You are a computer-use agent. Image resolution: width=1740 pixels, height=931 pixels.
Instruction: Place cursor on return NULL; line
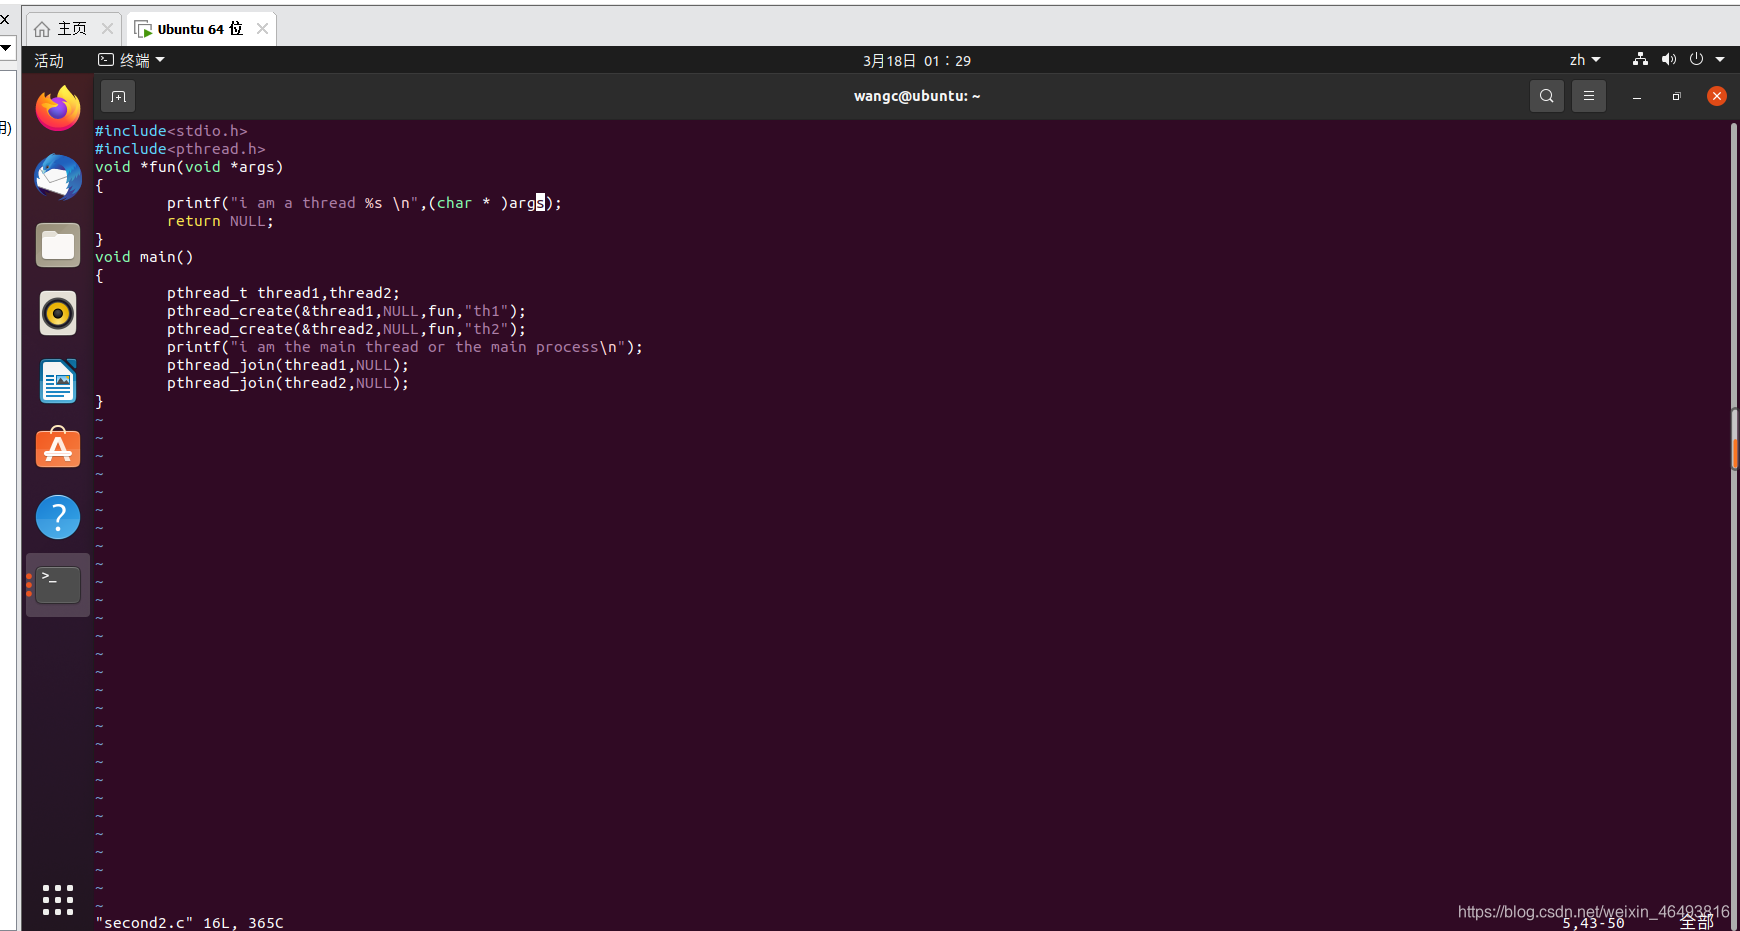point(220,221)
